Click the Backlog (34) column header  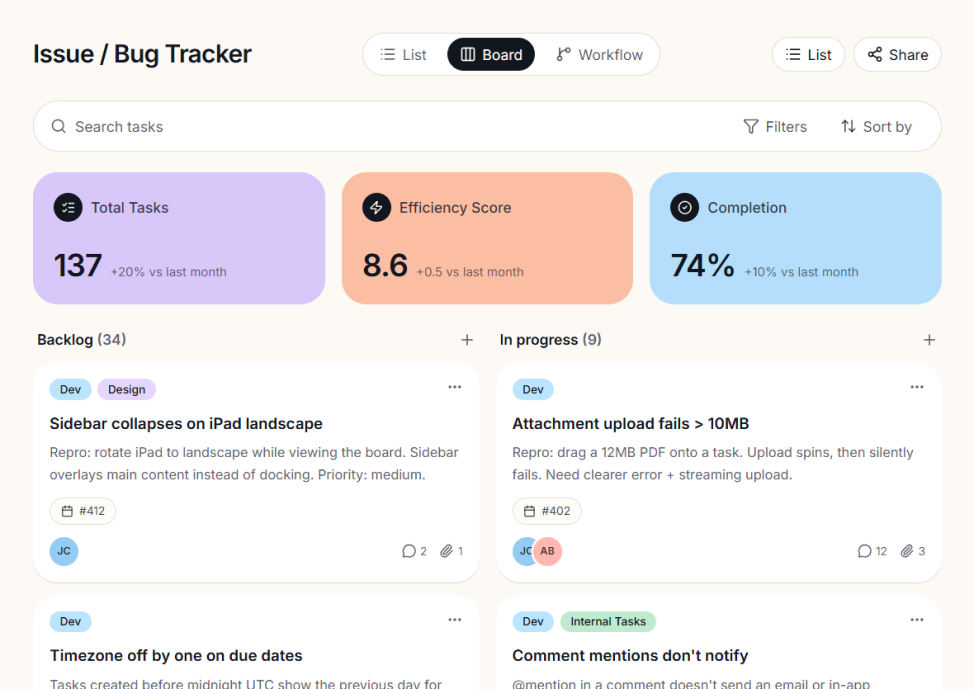(x=81, y=340)
